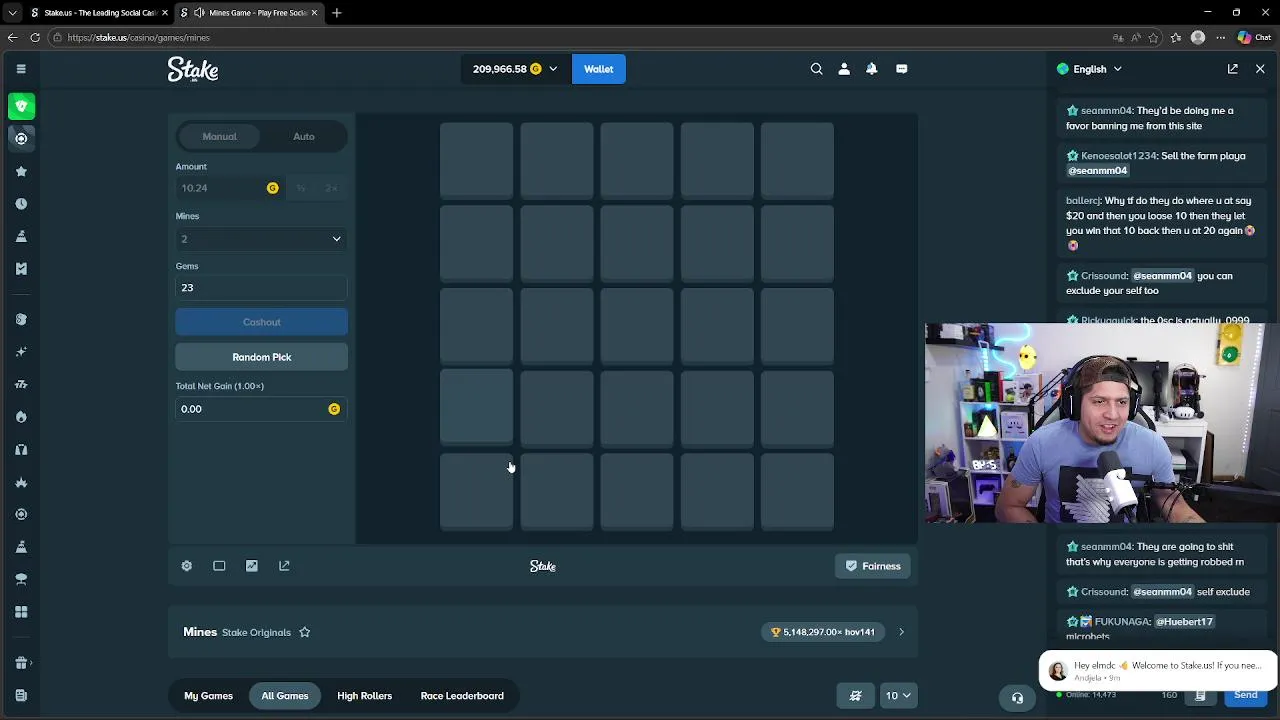This screenshot has width=1280, height=720.
Task: Halve the bet with the ½ button
Action: pos(300,188)
